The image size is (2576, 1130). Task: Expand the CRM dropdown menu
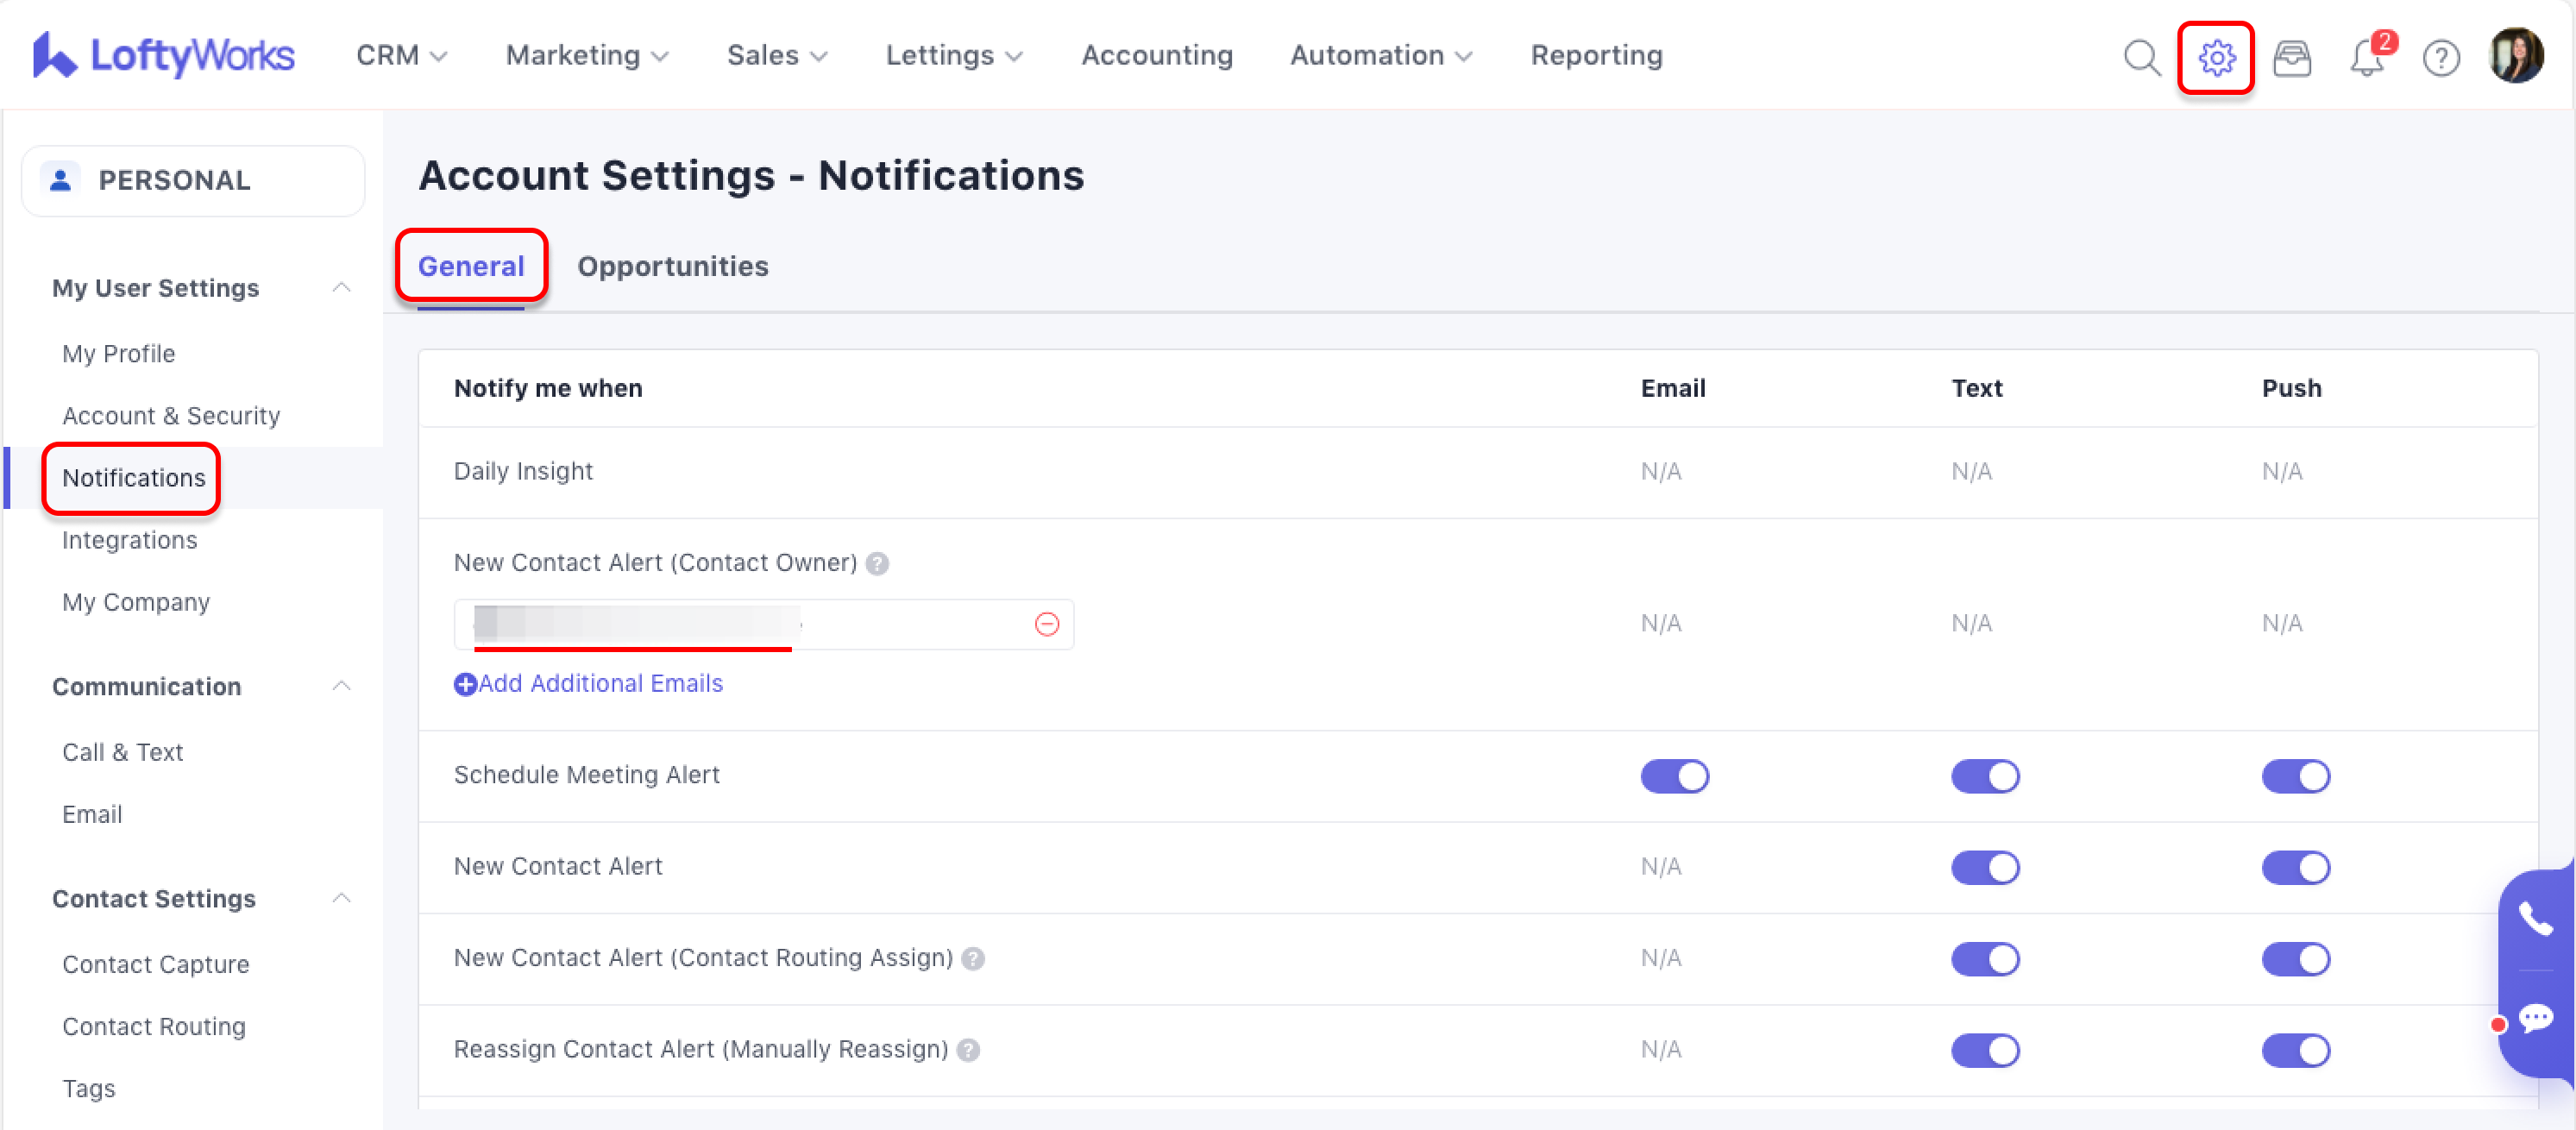tap(401, 55)
